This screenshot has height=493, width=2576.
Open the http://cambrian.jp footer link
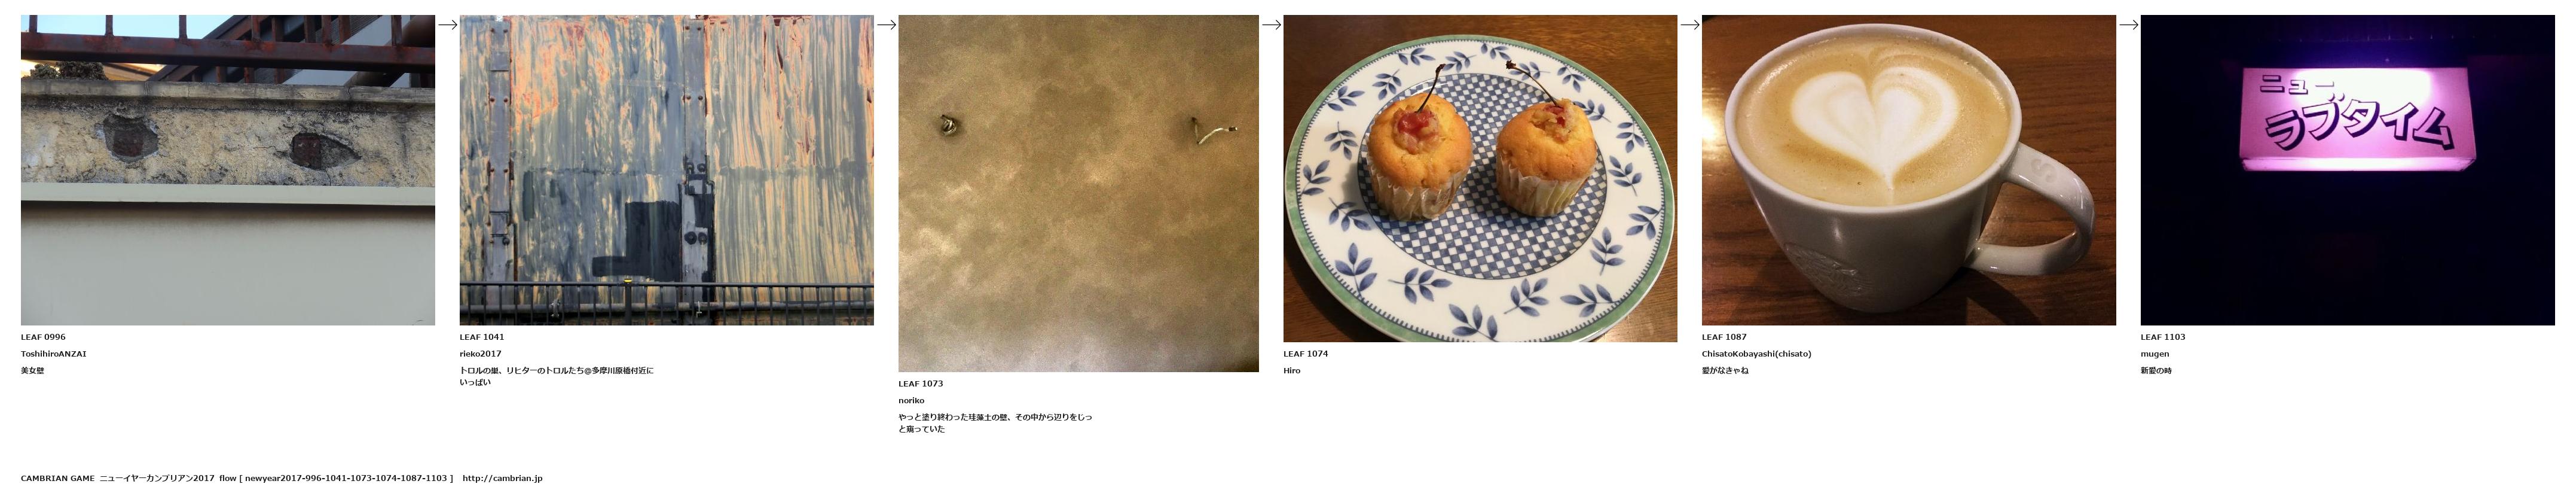pos(502,478)
